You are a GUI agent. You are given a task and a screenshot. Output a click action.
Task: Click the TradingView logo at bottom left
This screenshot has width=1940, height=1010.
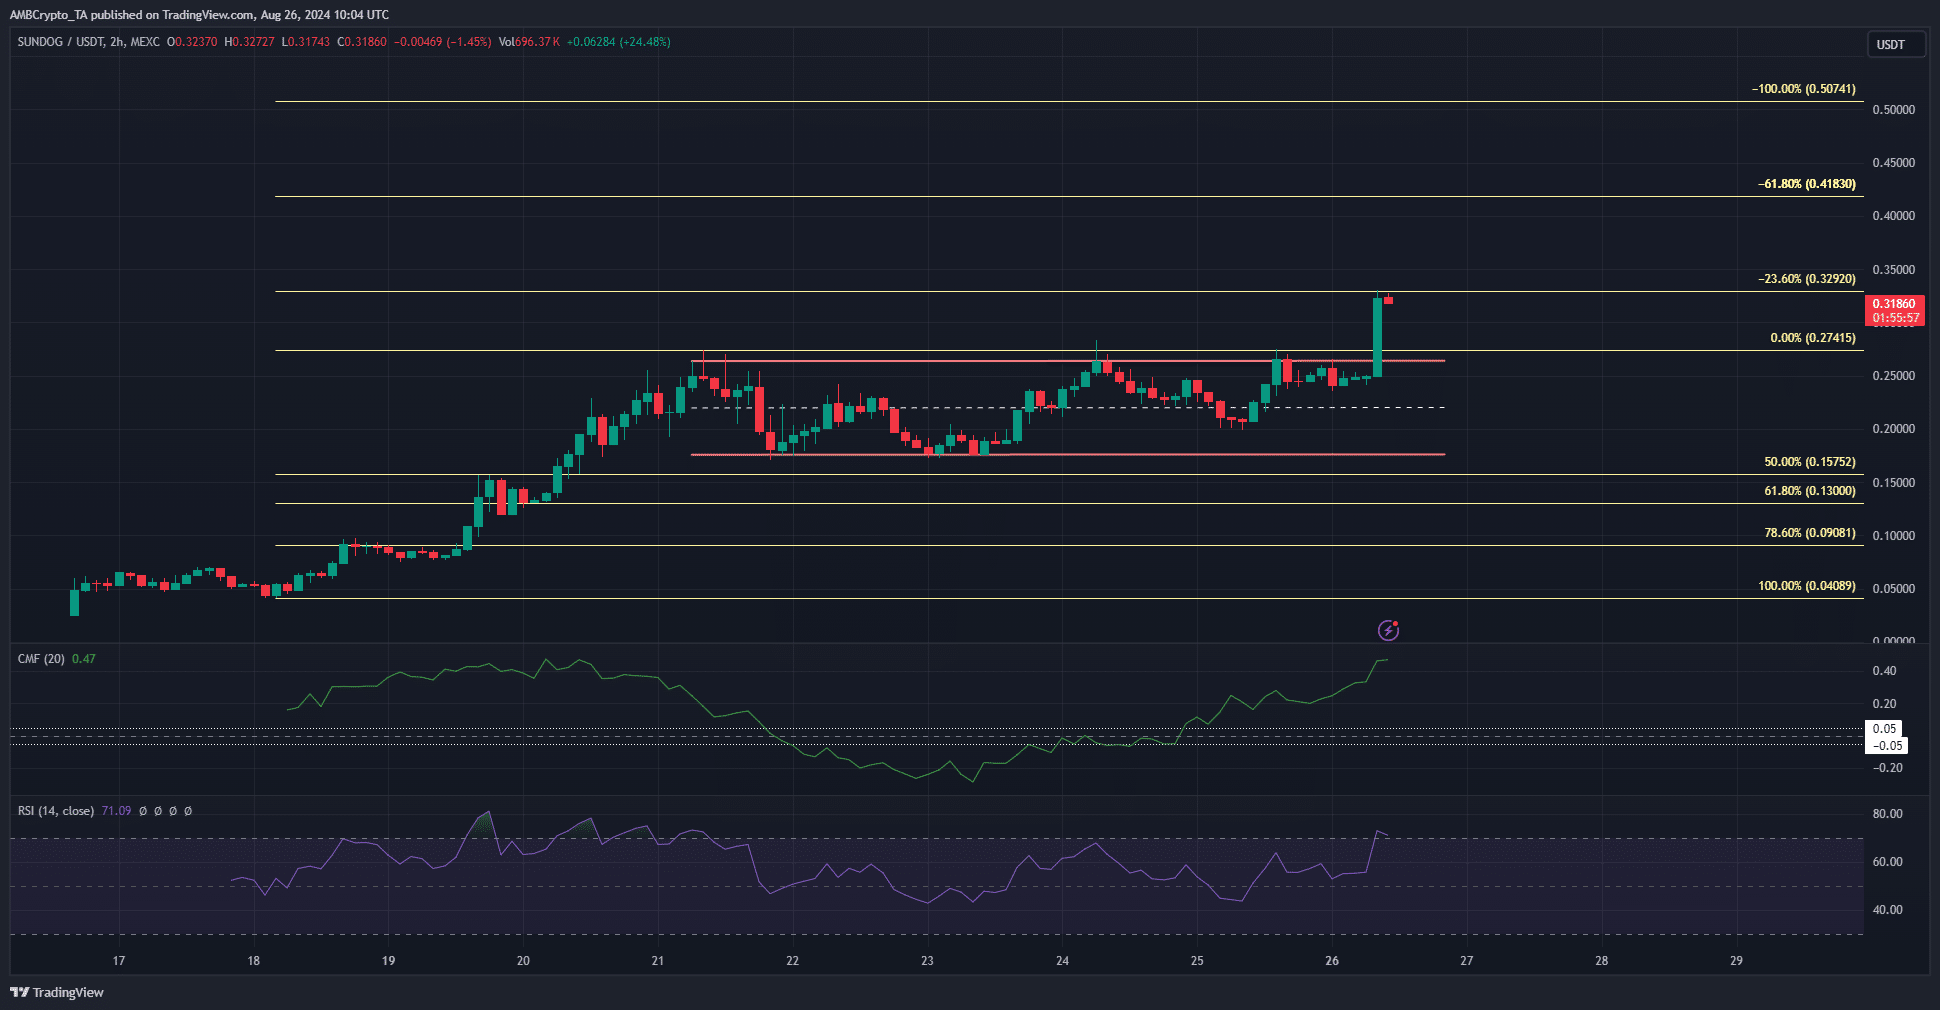(x=57, y=992)
